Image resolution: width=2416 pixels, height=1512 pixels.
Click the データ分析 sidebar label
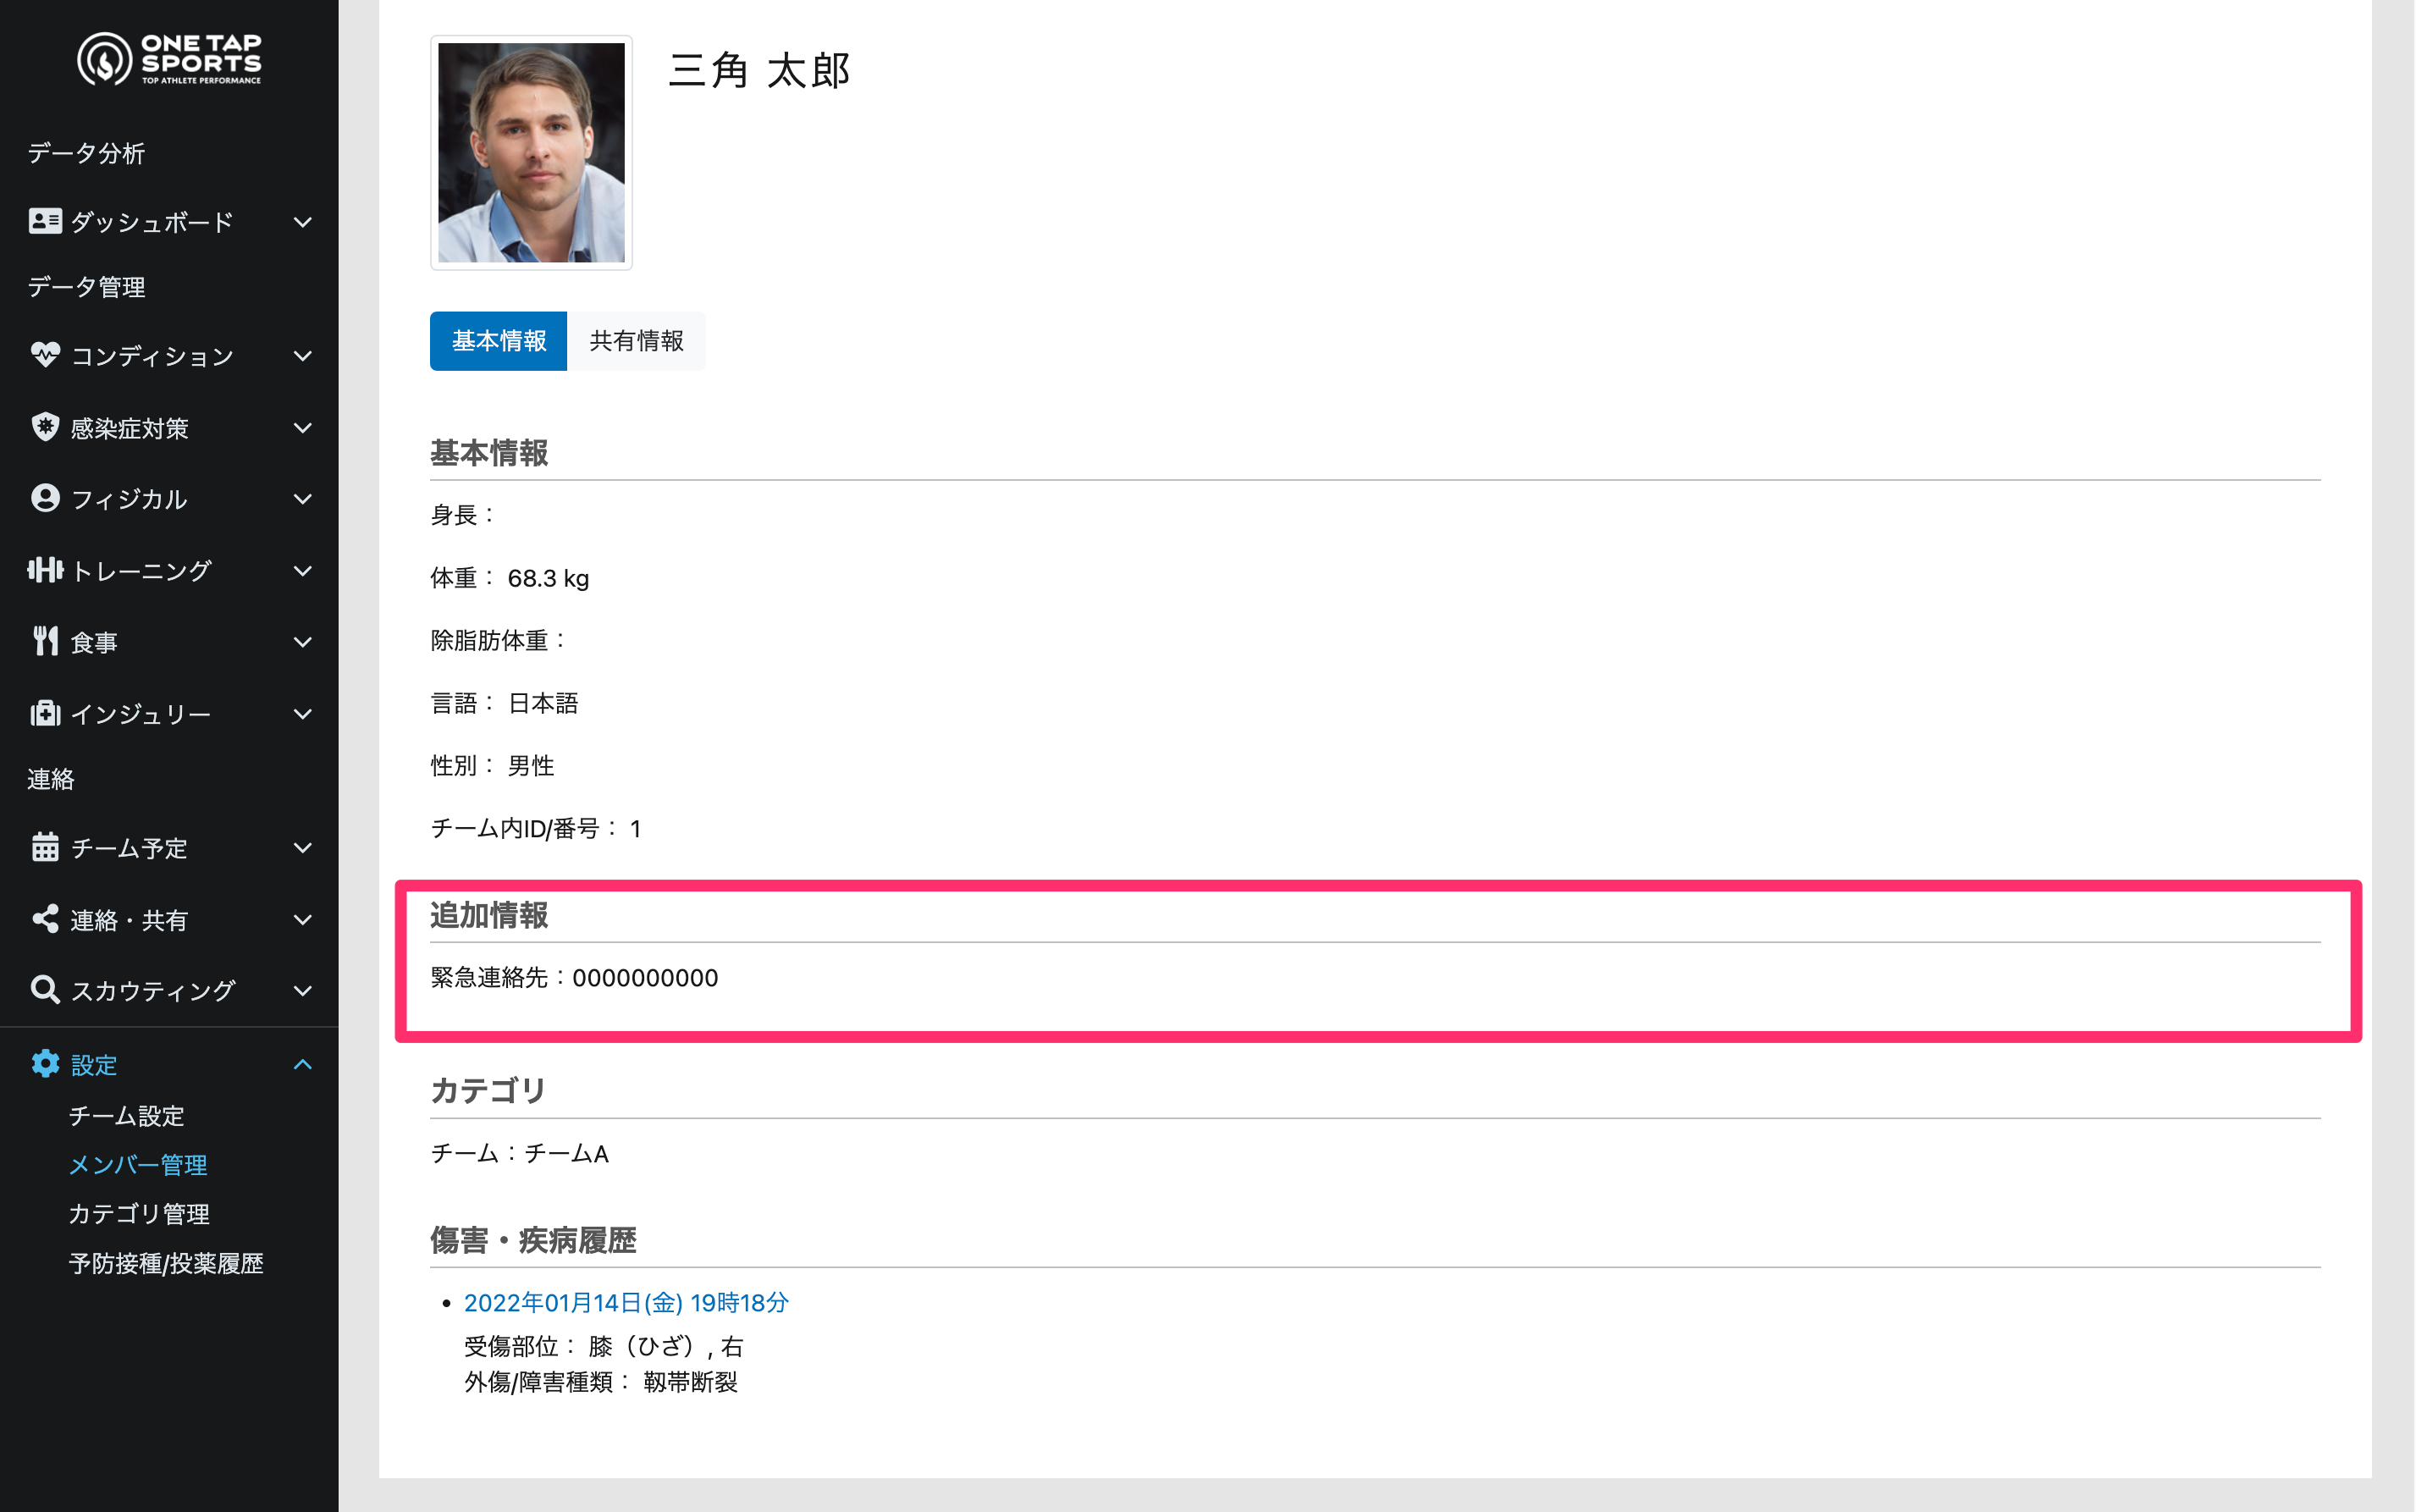pos(86,153)
